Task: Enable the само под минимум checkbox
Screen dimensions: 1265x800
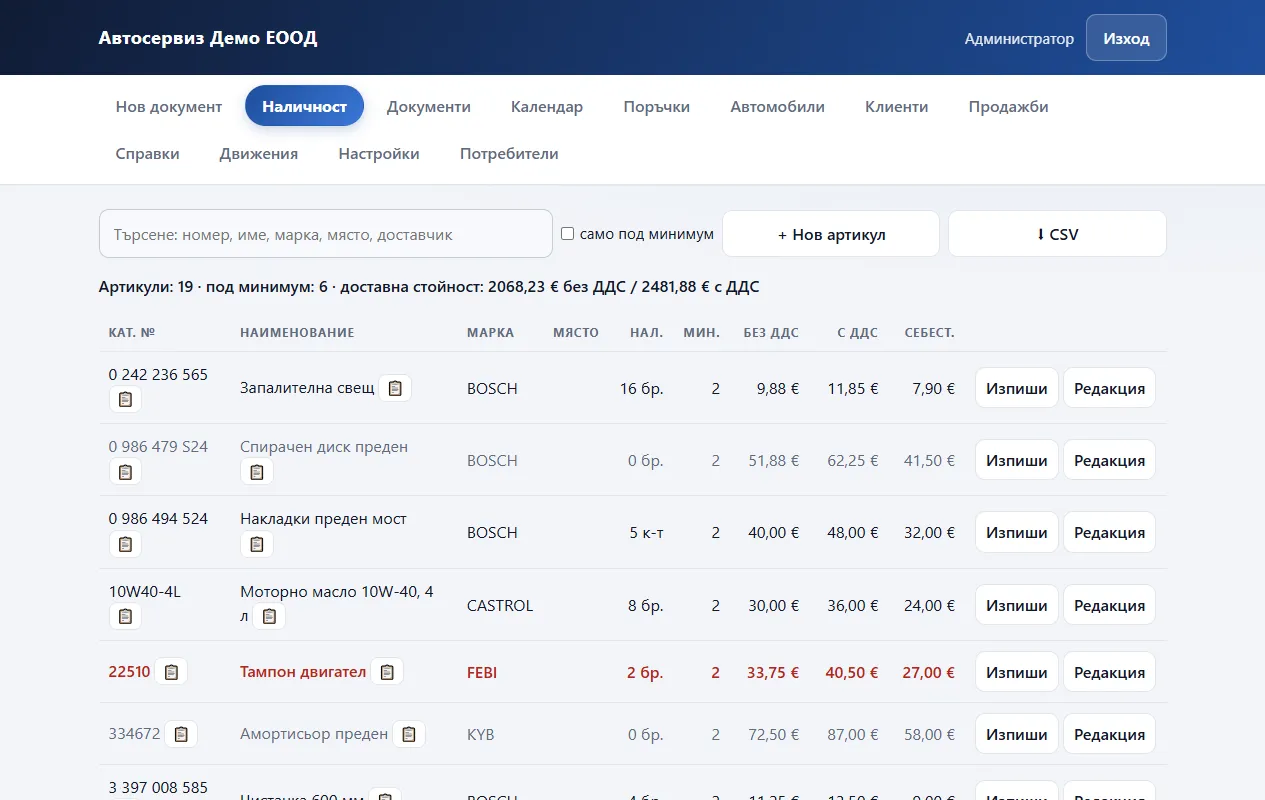Action: click(568, 234)
